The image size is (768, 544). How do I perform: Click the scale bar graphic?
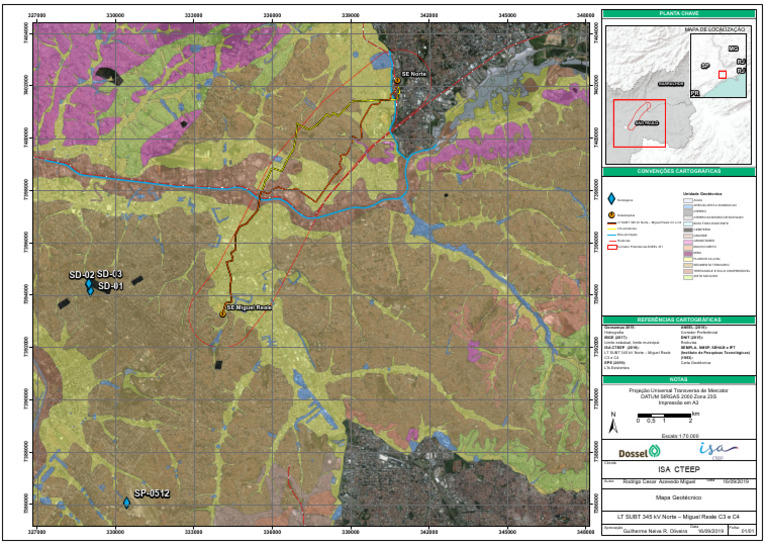664,416
